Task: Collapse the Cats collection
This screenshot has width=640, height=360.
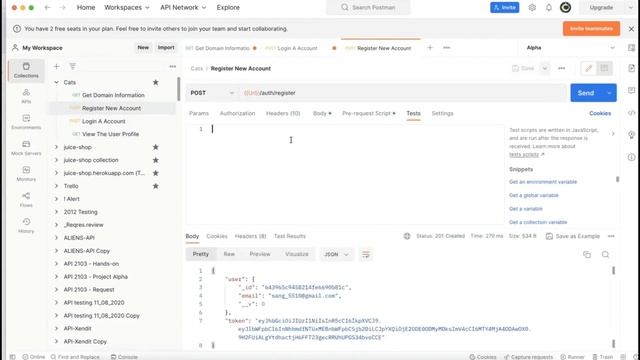Action: 56,82
